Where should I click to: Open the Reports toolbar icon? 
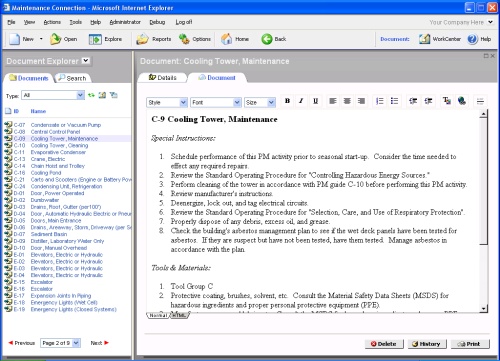click(154, 39)
